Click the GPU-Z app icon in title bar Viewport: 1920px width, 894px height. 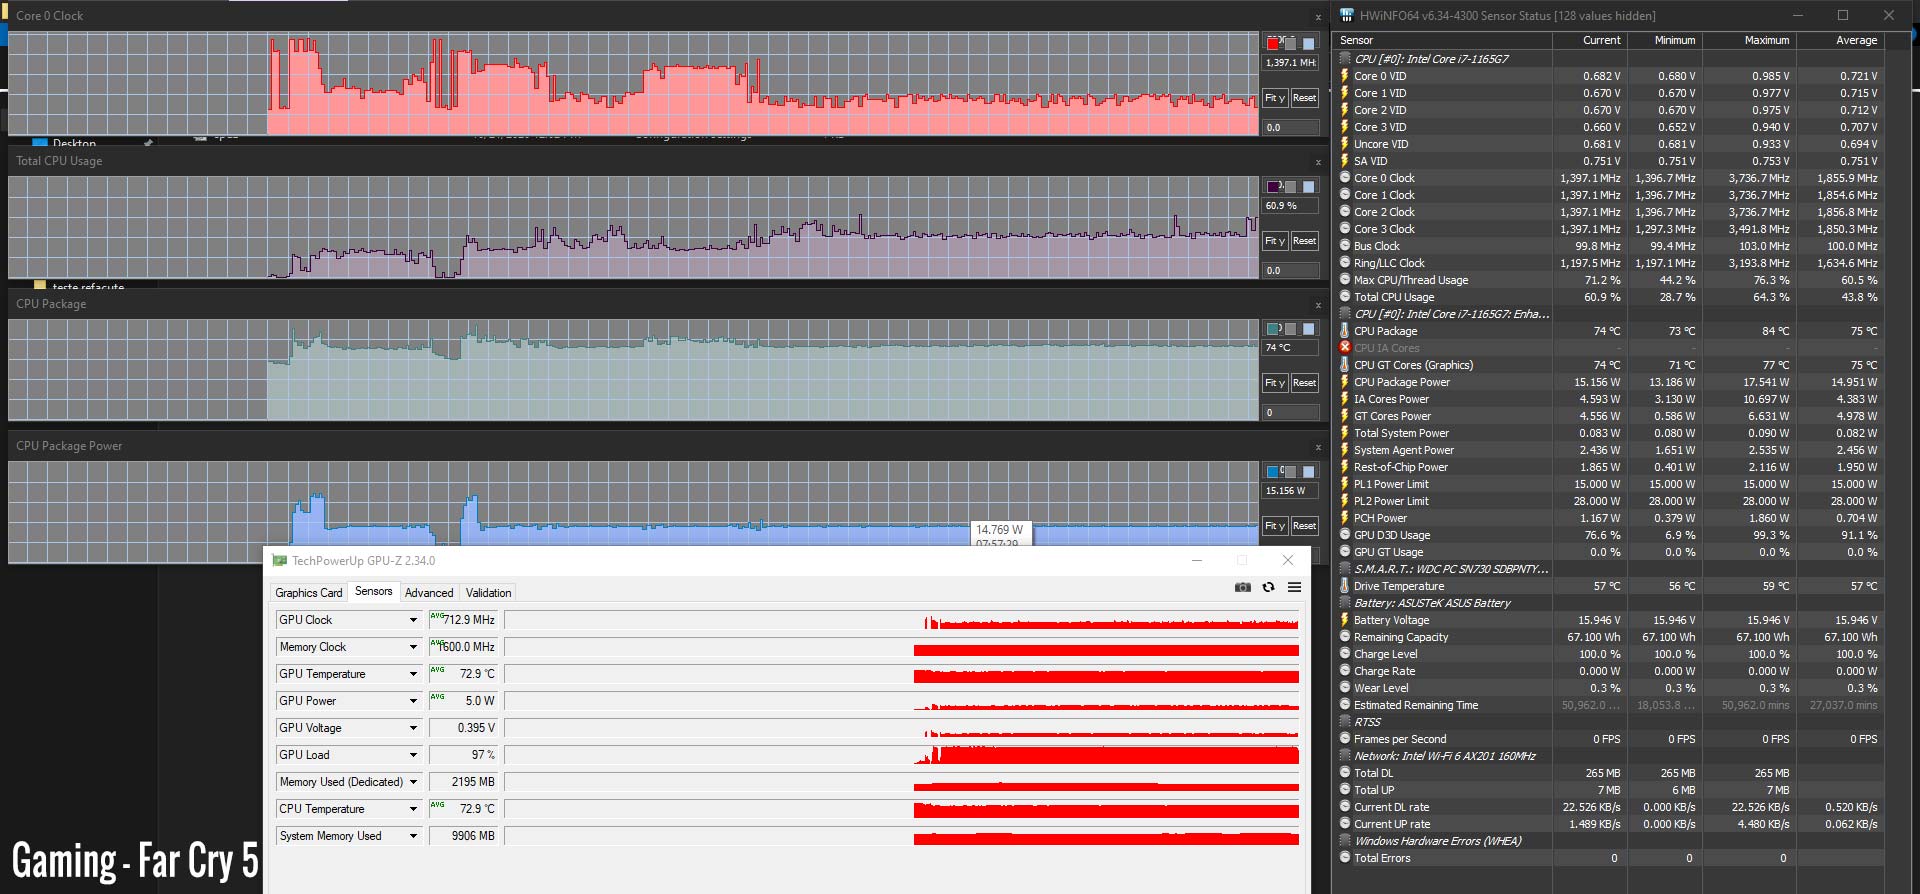coord(280,561)
